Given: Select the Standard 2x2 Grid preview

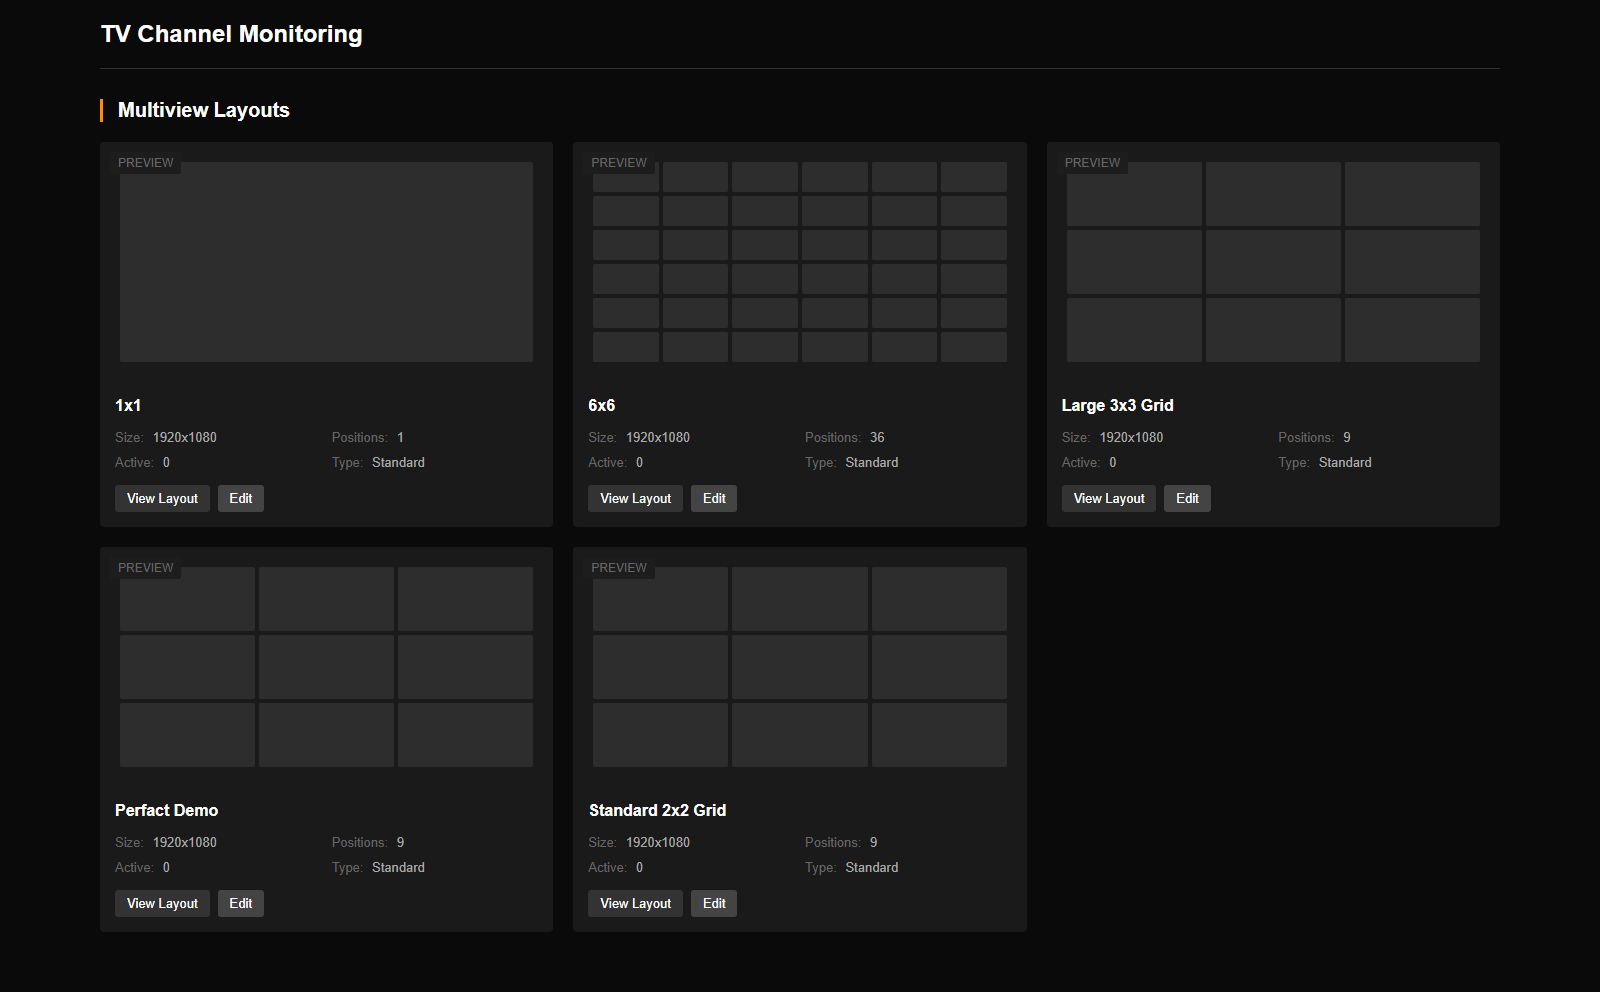Looking at the screenshot, I should click(x=799, y=666).
